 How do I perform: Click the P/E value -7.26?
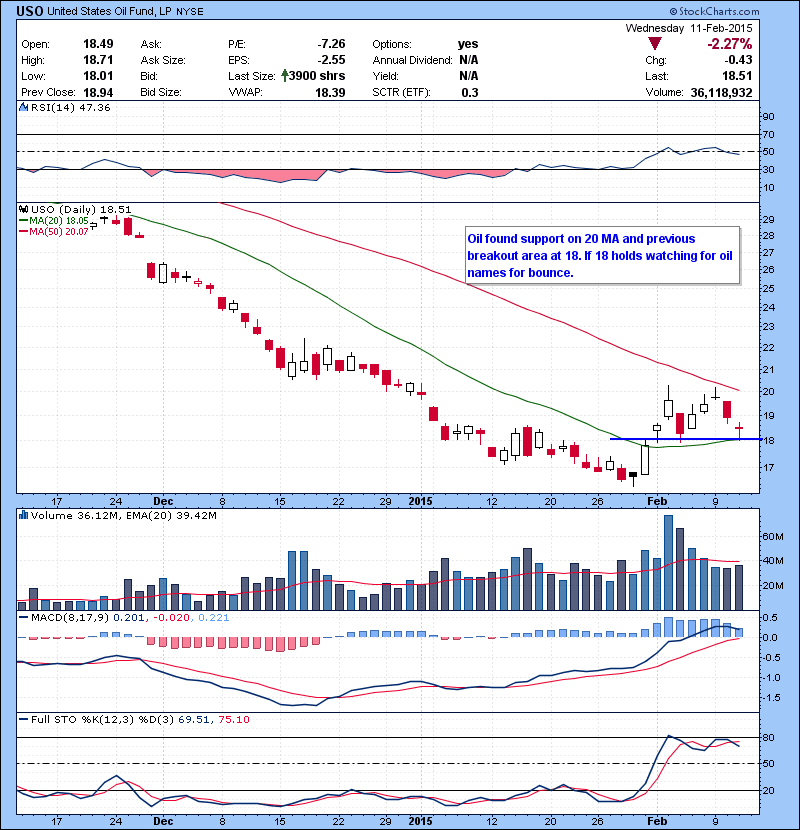pyautogui.click(x=331, y=44)
